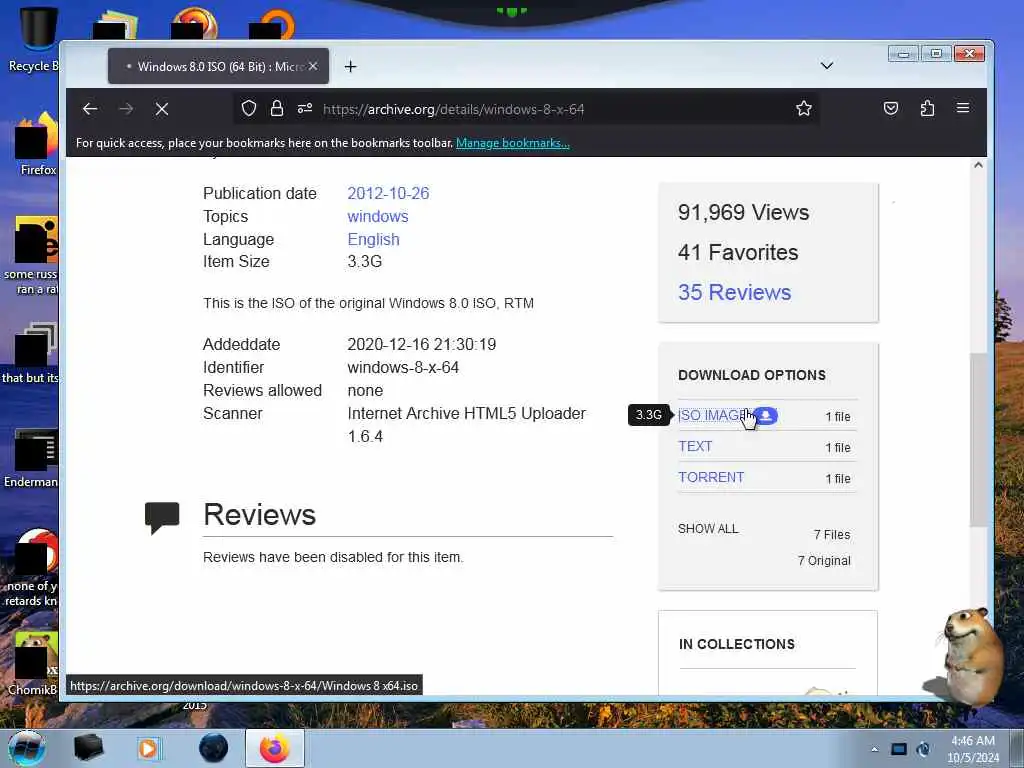Open the Firefox desktop shortcut

[36, 144]
